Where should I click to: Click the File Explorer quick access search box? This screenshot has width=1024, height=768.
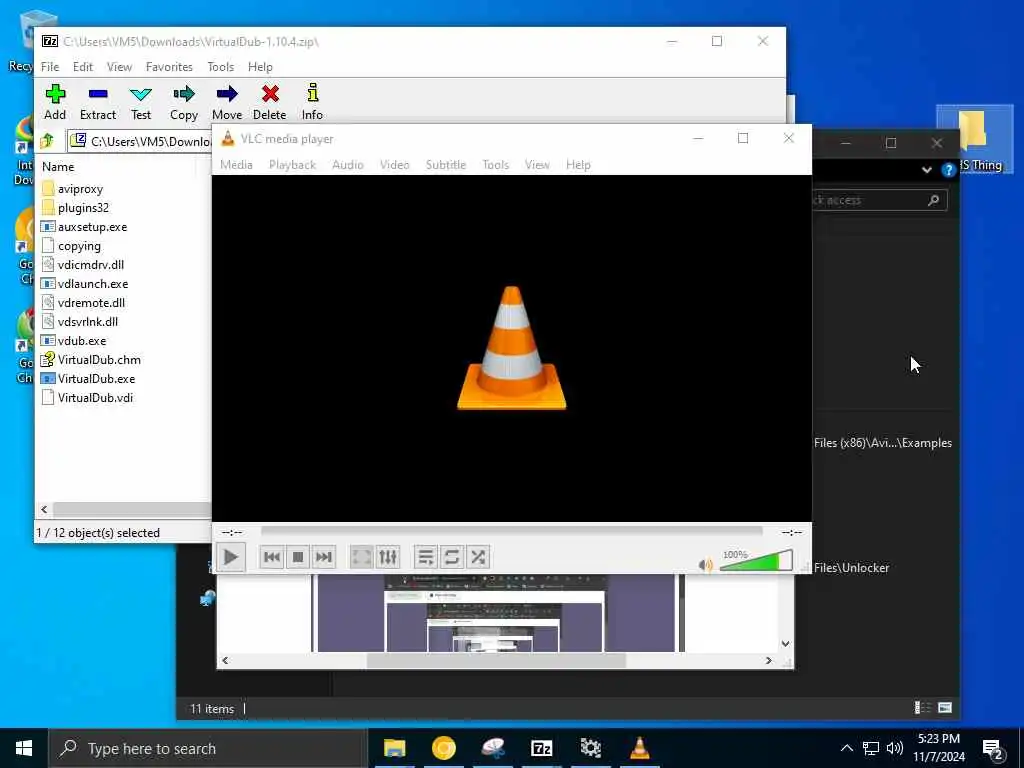coord(879,200)
